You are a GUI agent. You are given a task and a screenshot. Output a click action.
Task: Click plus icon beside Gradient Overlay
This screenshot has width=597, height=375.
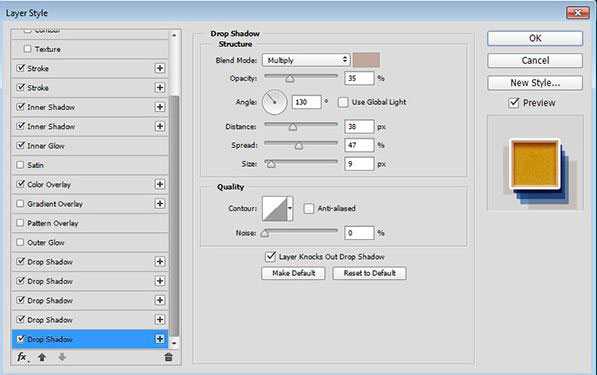[x=160, y=204]
